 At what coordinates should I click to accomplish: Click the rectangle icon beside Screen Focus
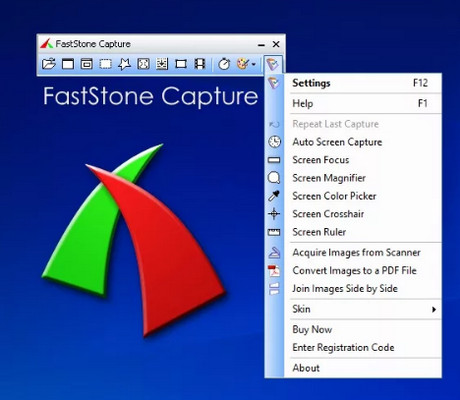(x=274, y=160)
